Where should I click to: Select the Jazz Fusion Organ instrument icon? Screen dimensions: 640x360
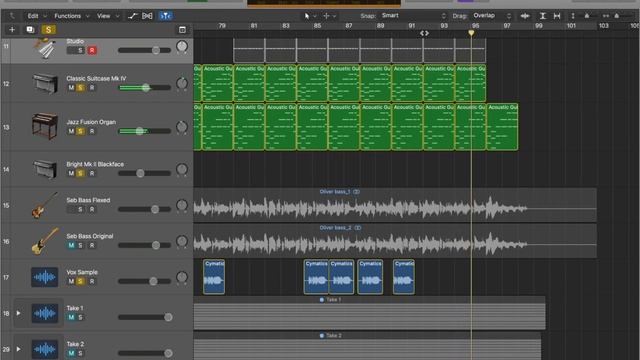(45, 127)
